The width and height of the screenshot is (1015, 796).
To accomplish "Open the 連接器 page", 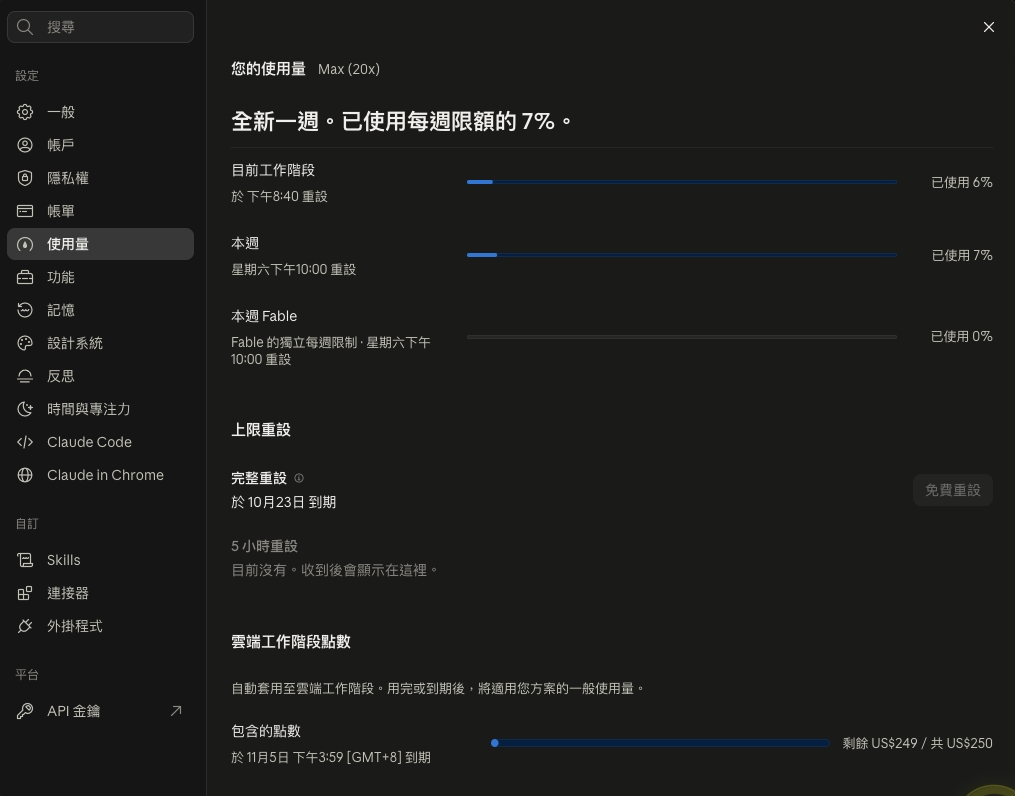I will (x=100, y=593).
